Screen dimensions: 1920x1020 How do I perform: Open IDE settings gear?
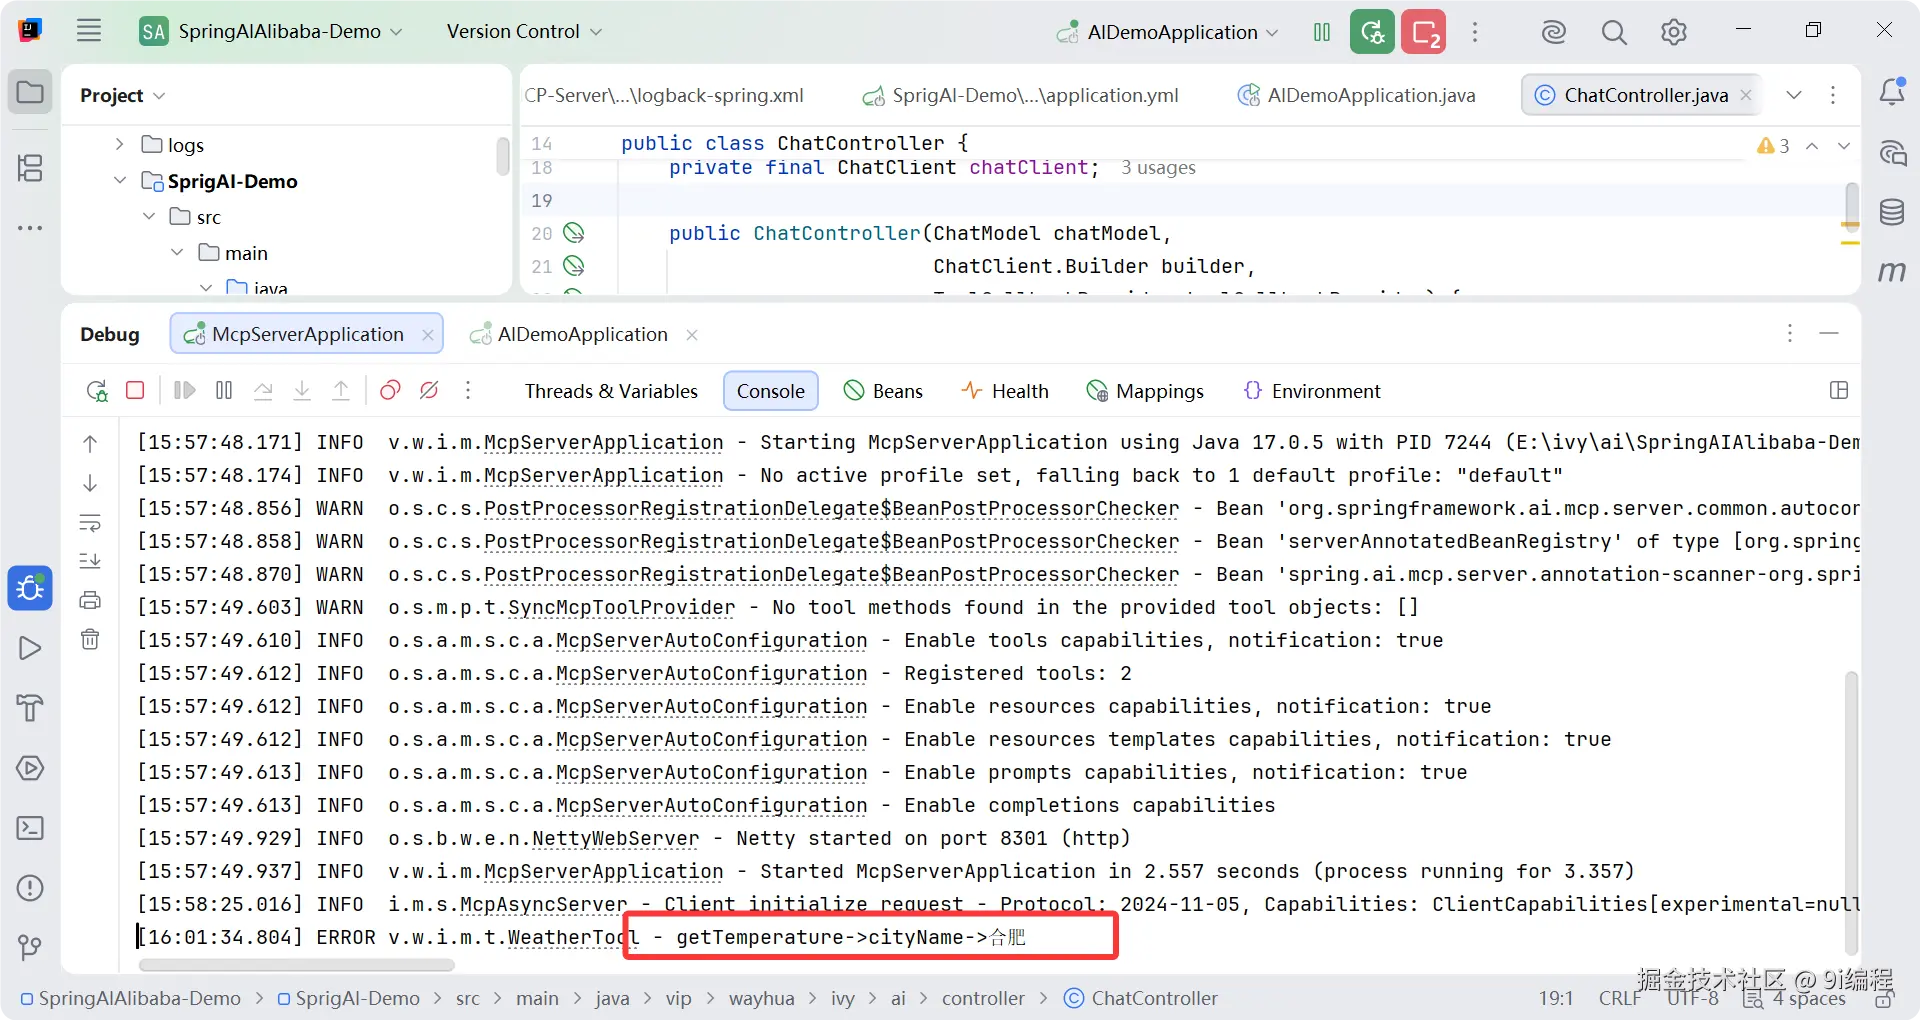[x=1673, y=32]
